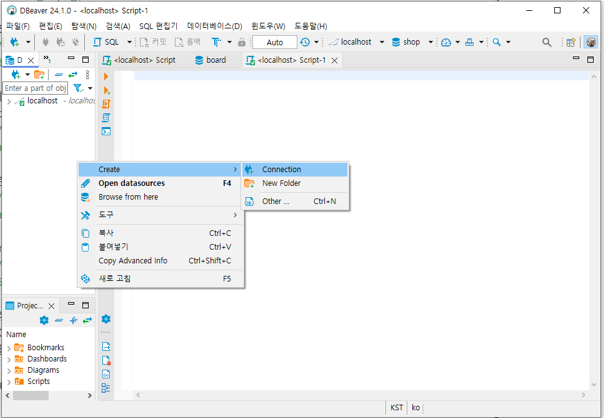604x418 pixels.
Task: Click New Connection icon in Database Navigator panel
Action: [x=16, y=74]
